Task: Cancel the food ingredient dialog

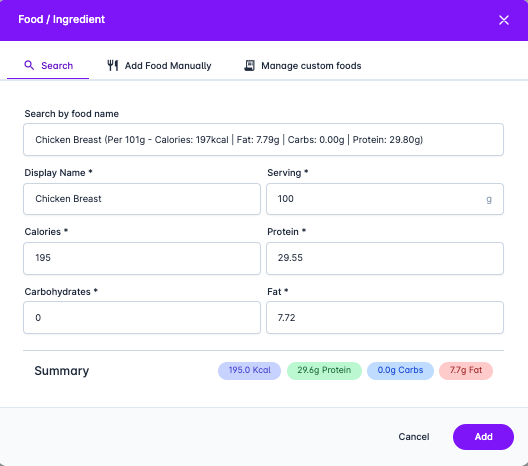Action: (x=414, y=437)
